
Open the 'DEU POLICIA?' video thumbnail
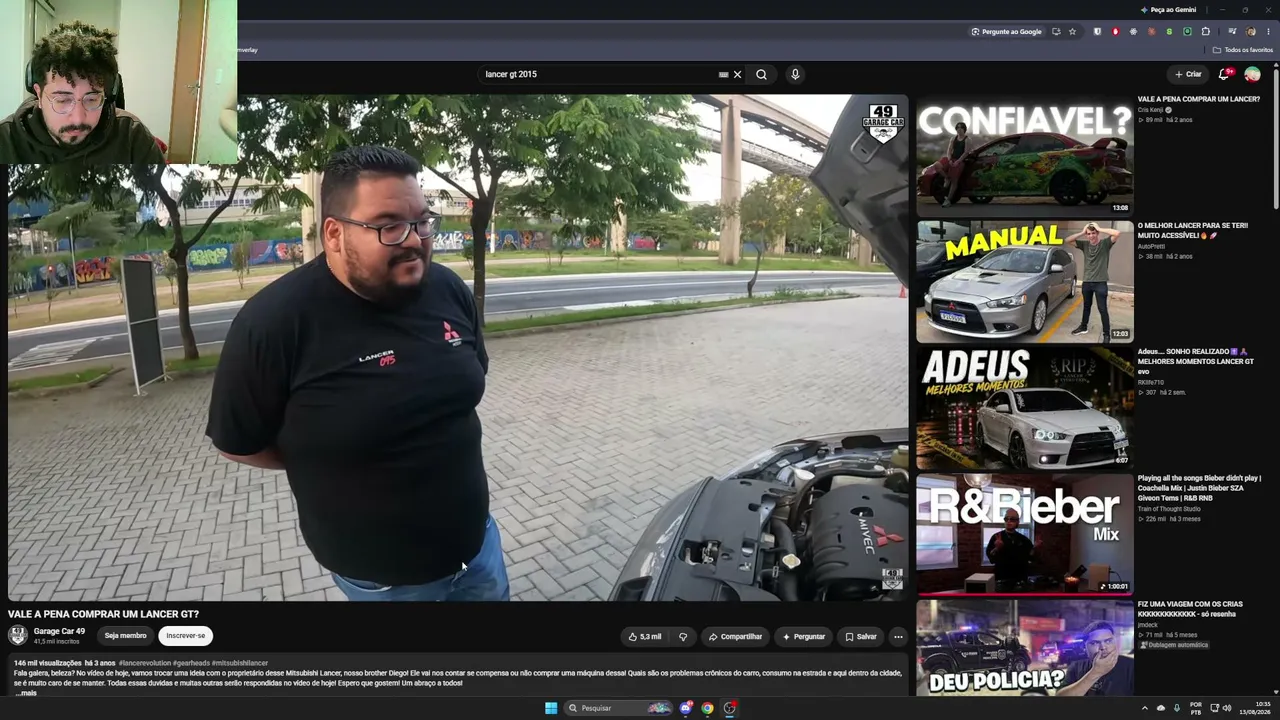[1025, 647]
